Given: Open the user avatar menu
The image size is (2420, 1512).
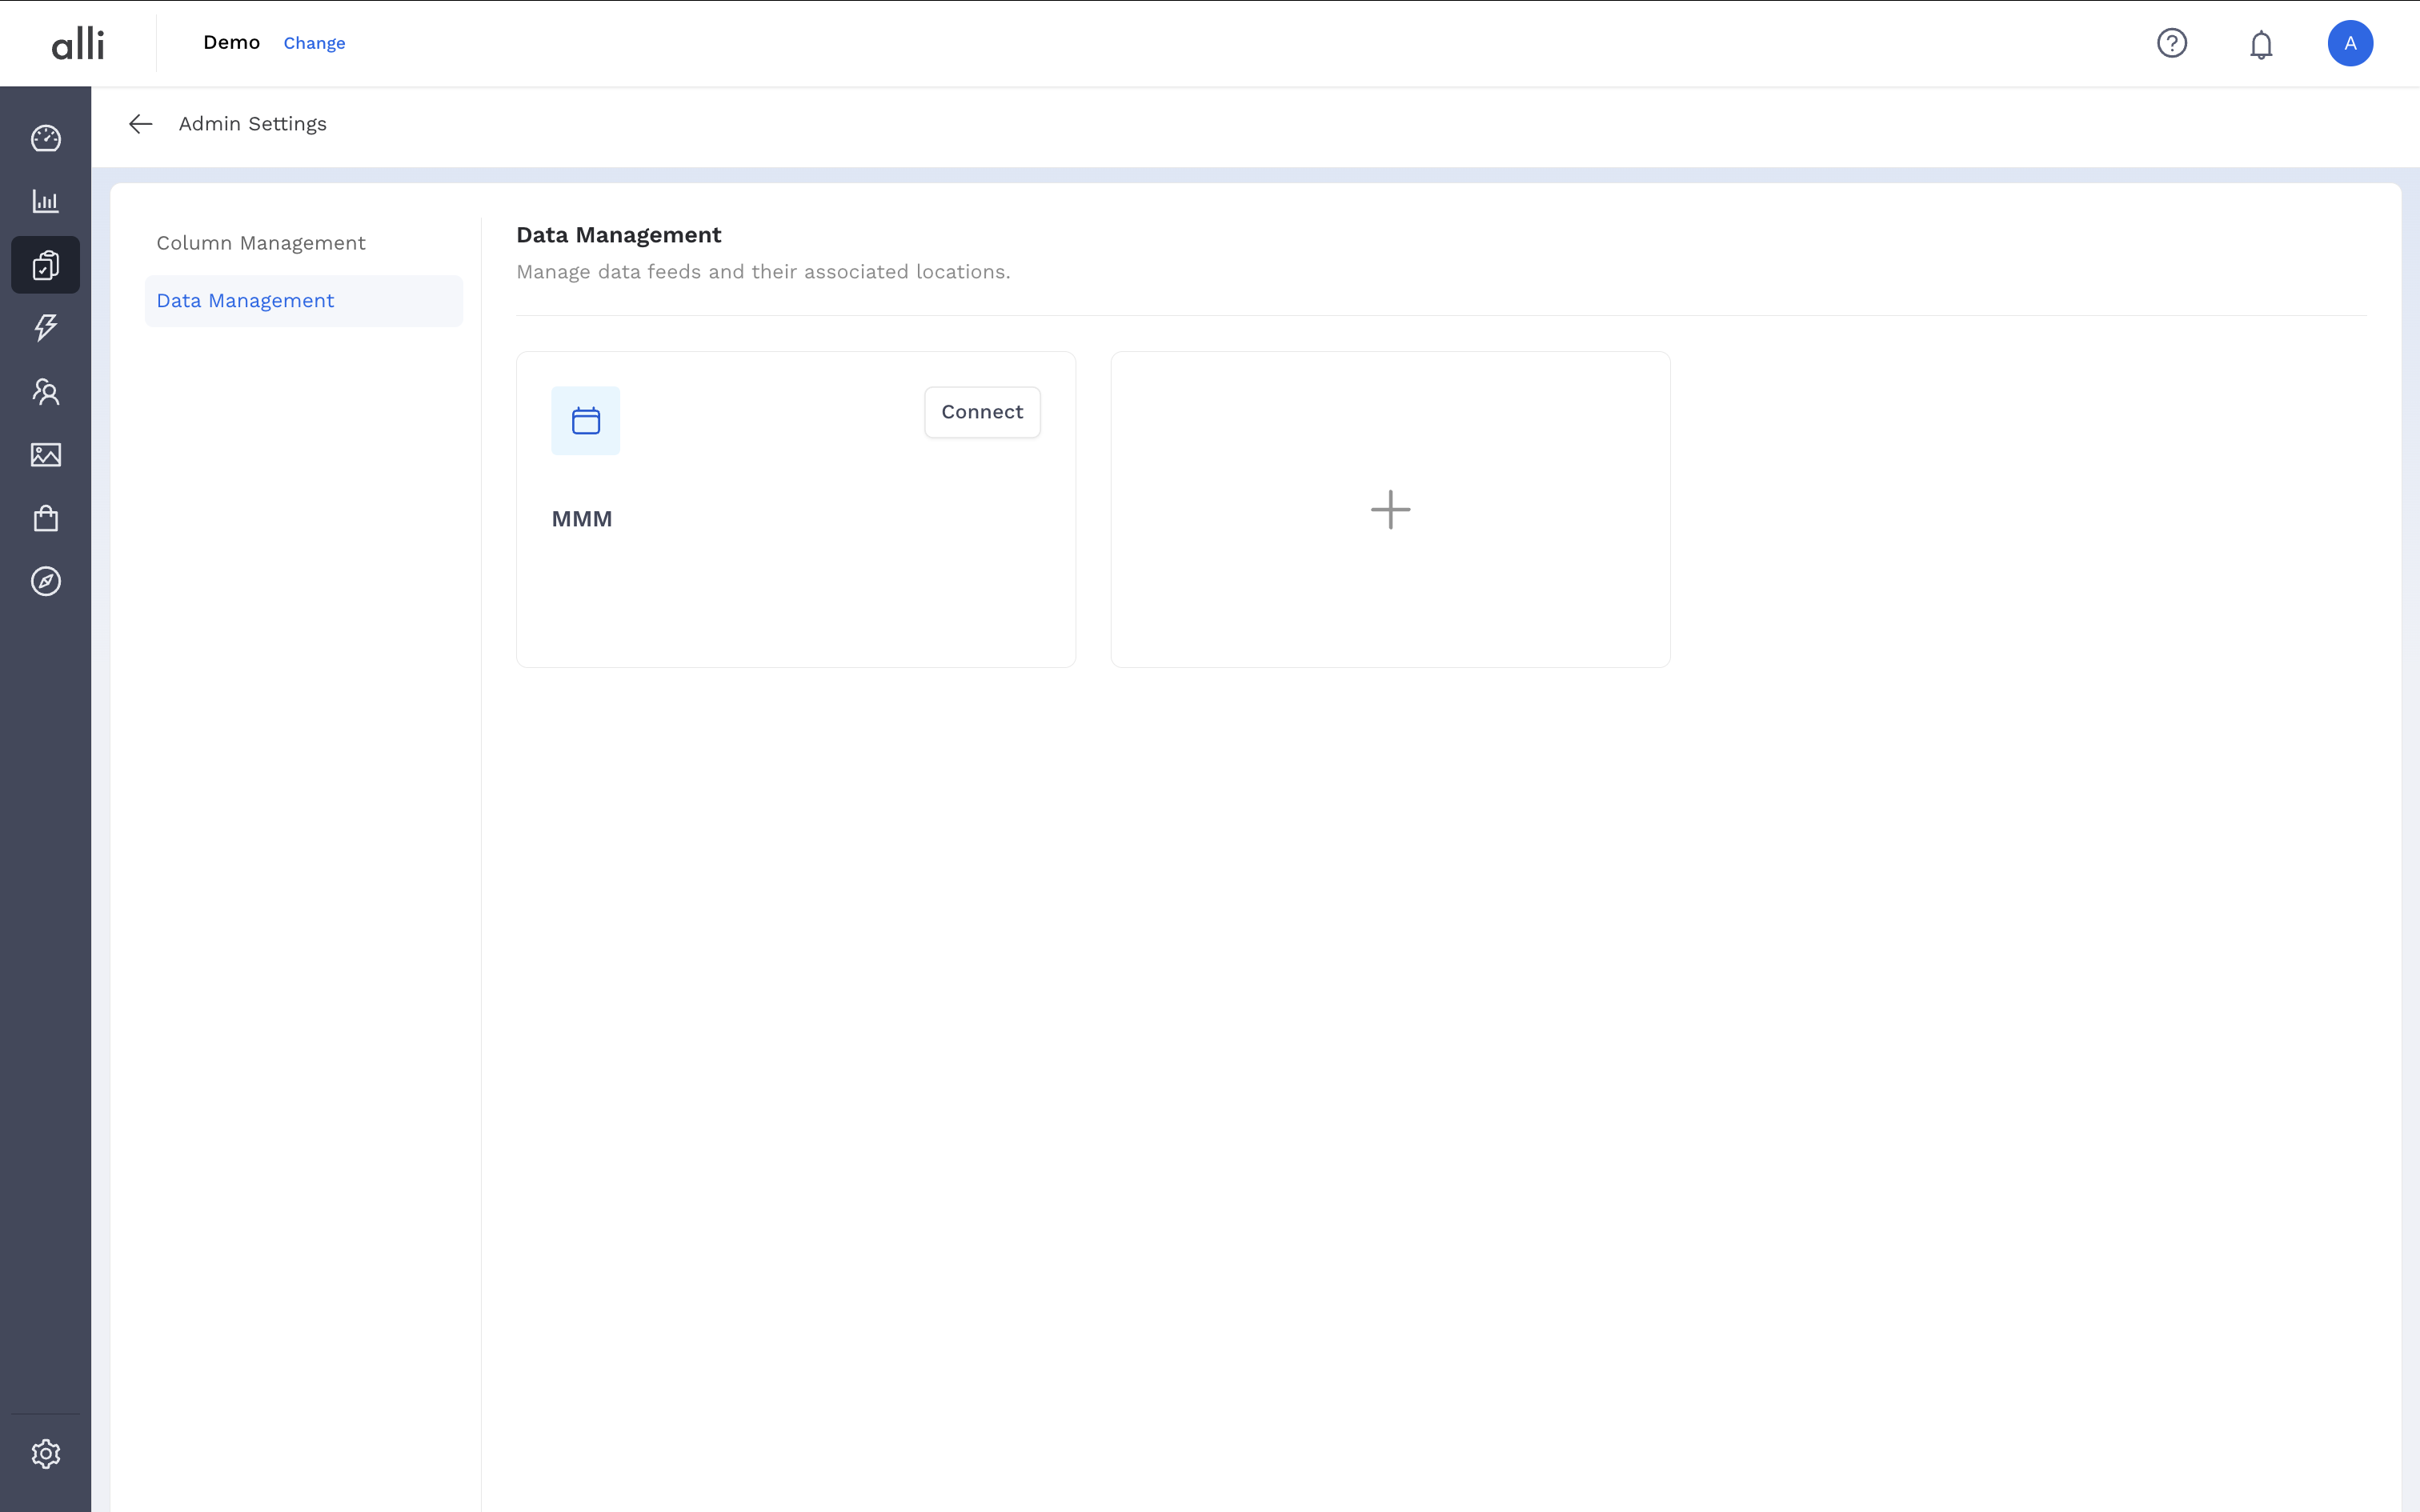Looking at the screenshot, I should [x=2350, y=43].
